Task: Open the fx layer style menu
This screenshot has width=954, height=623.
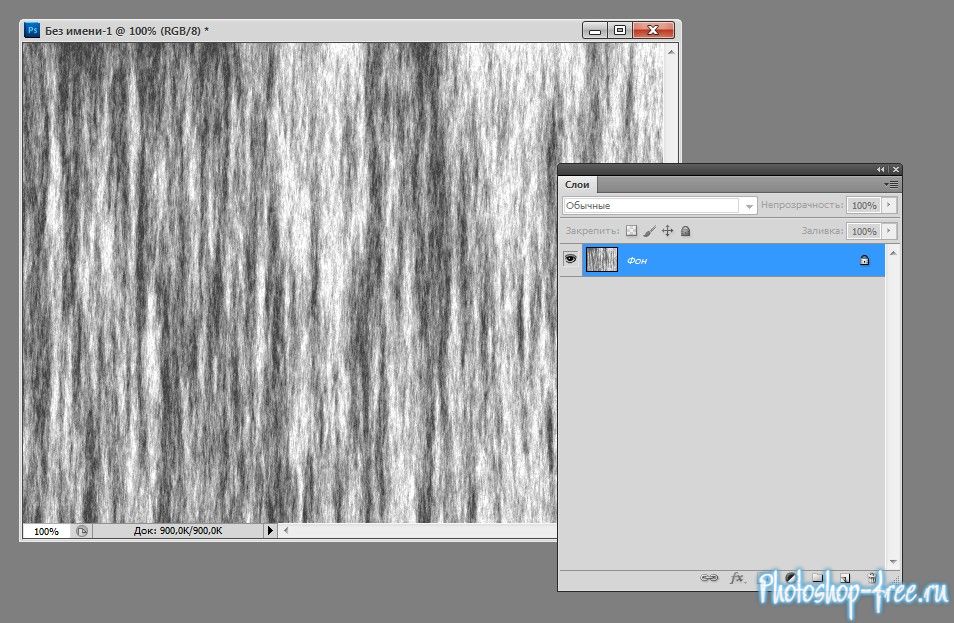Action: (737, 578)
